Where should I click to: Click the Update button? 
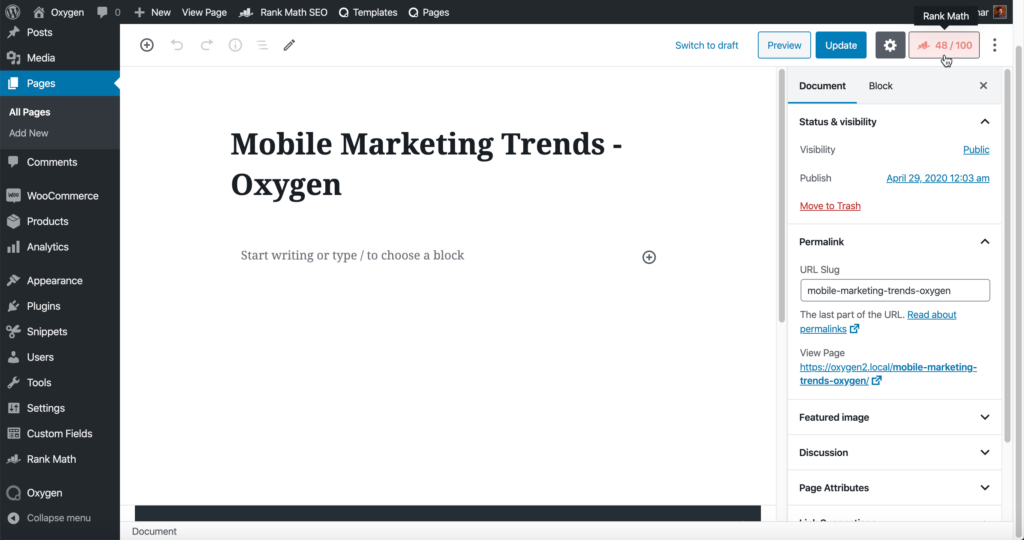pyautogui.click(x=841, y=45)
